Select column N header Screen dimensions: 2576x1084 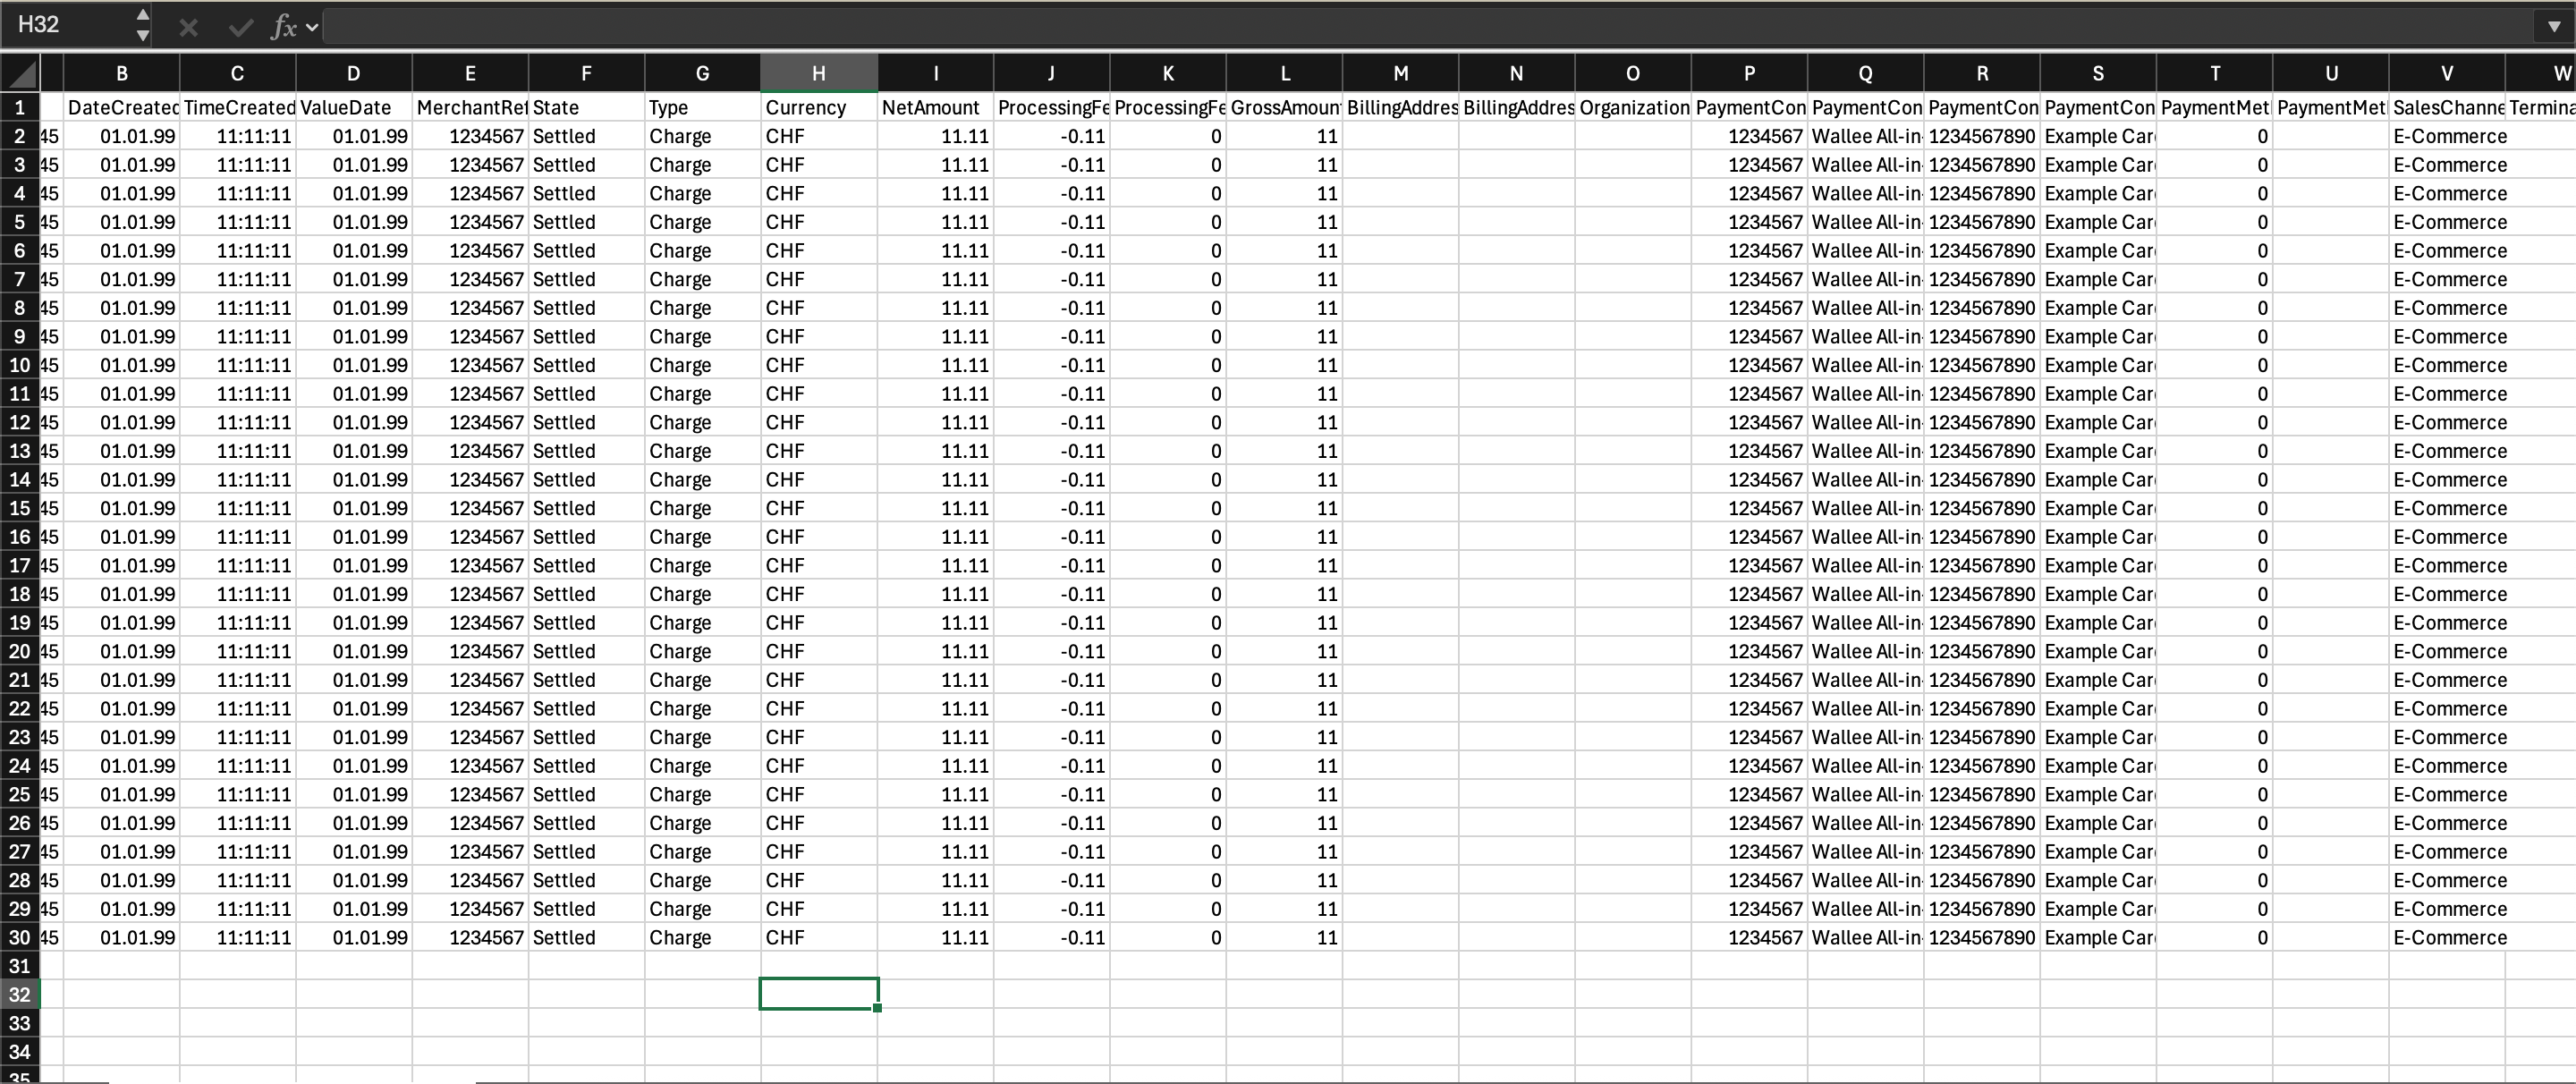pos(1516,73)
